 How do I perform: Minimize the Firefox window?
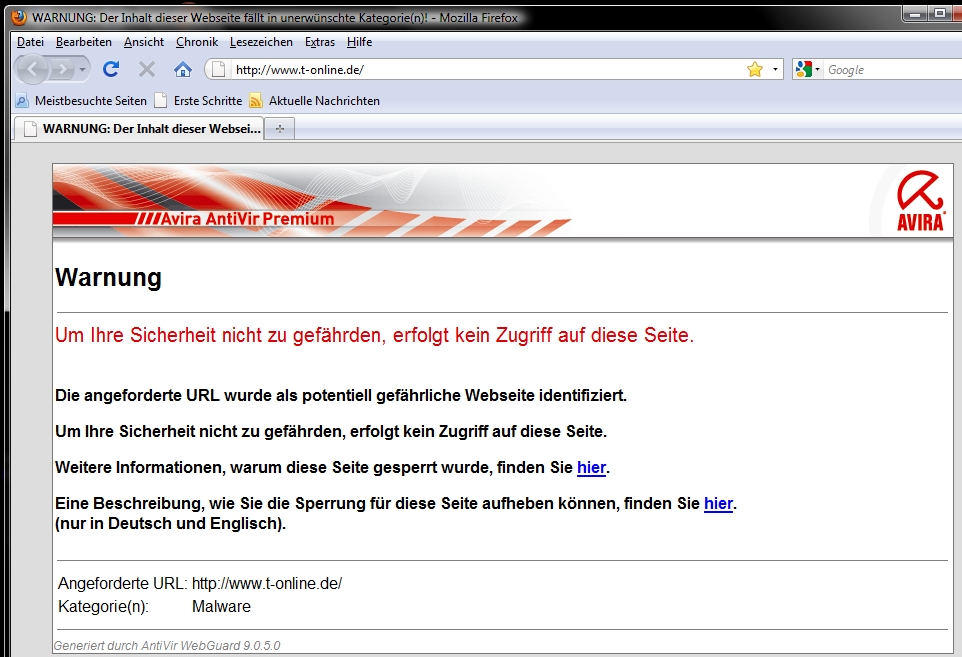point(915,13)
